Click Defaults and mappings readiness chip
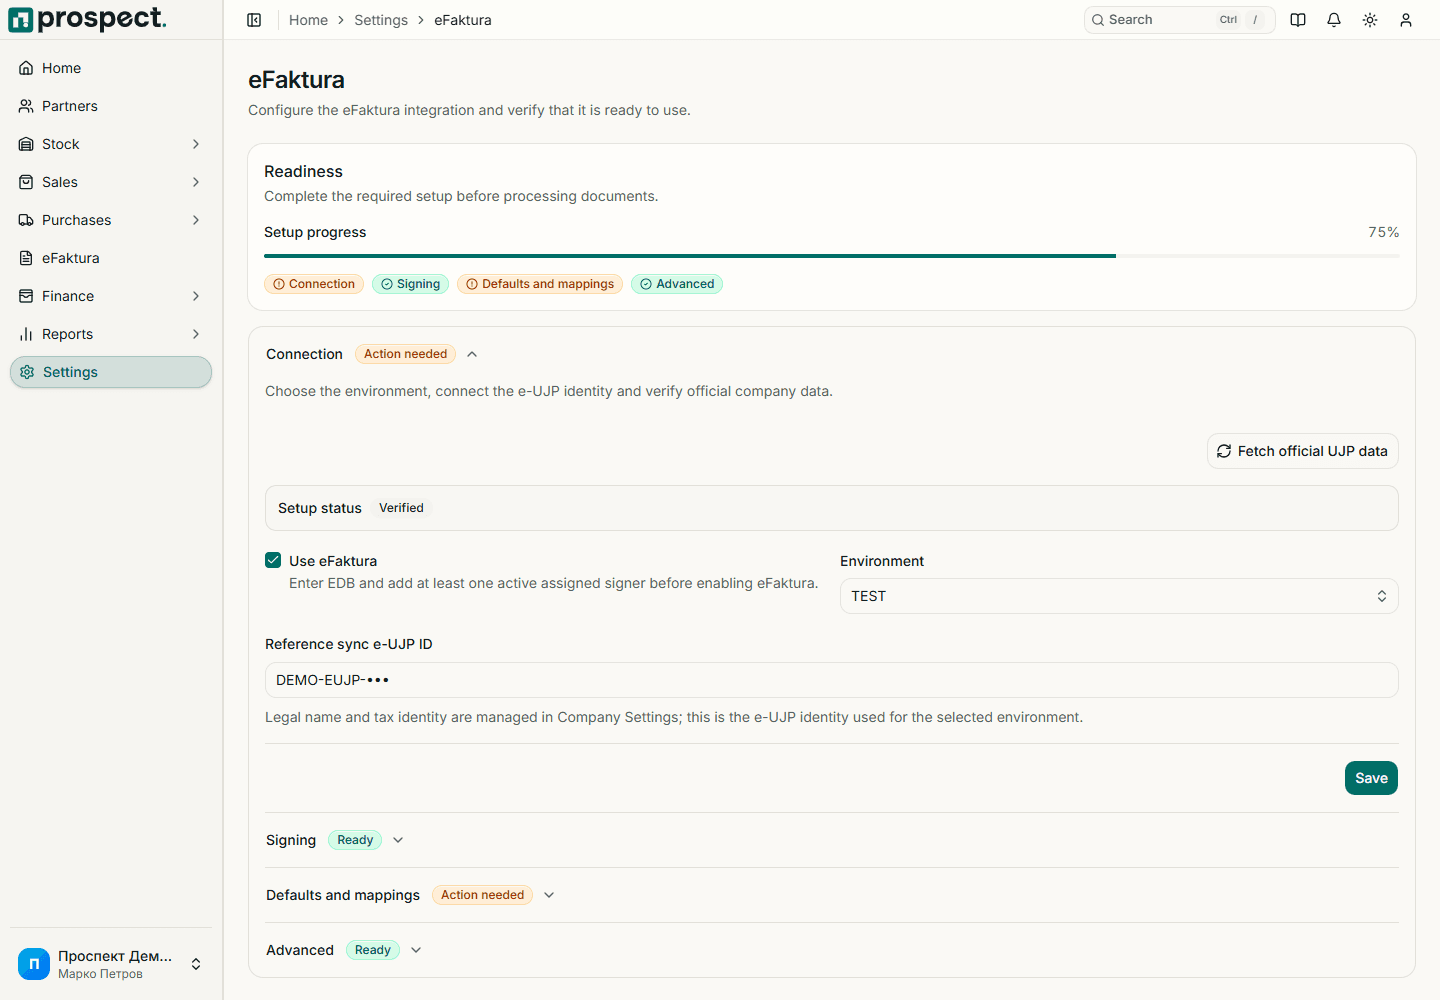This screenshot has height=1000, width=1440. point(540,284)
